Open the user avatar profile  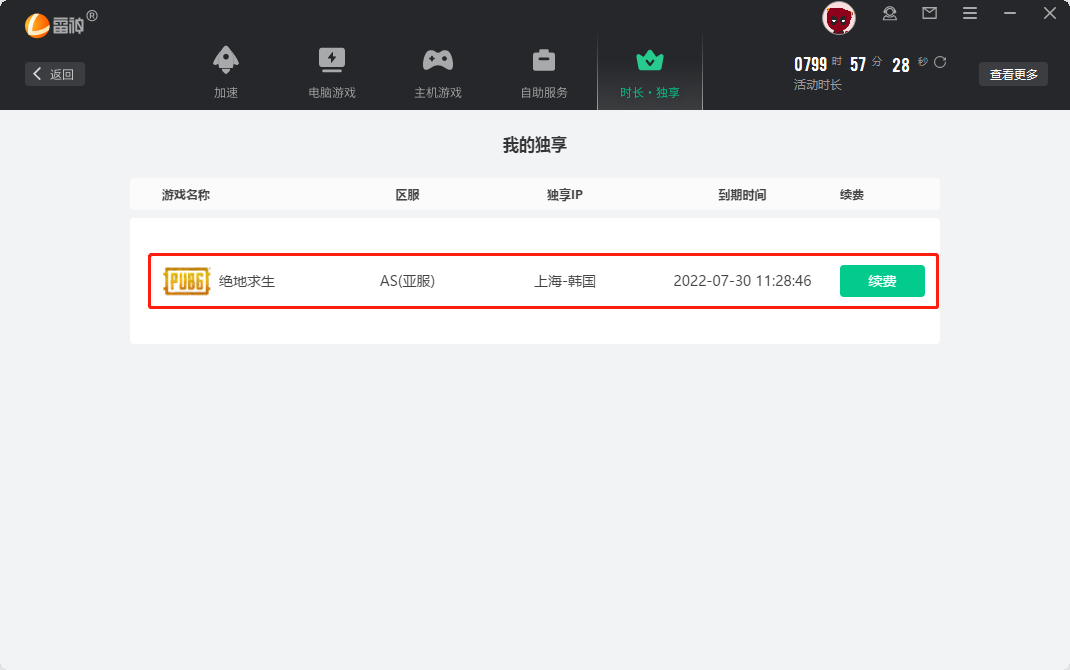838,17
